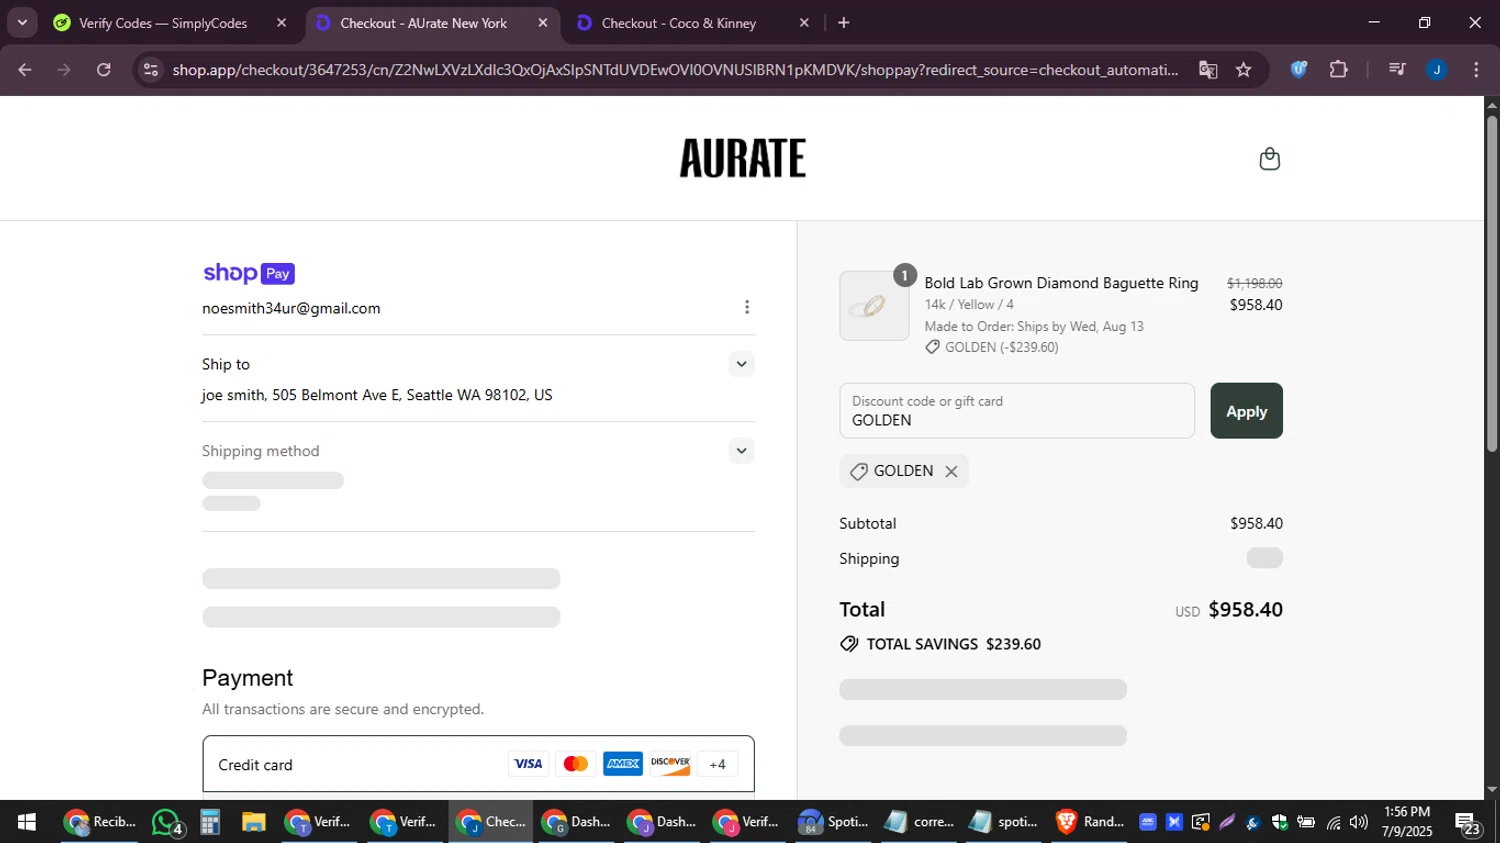Viewport: 1500px width, 843px height.
Task: Open the Chrome profile J avatar
Action: coord(1437,70)
